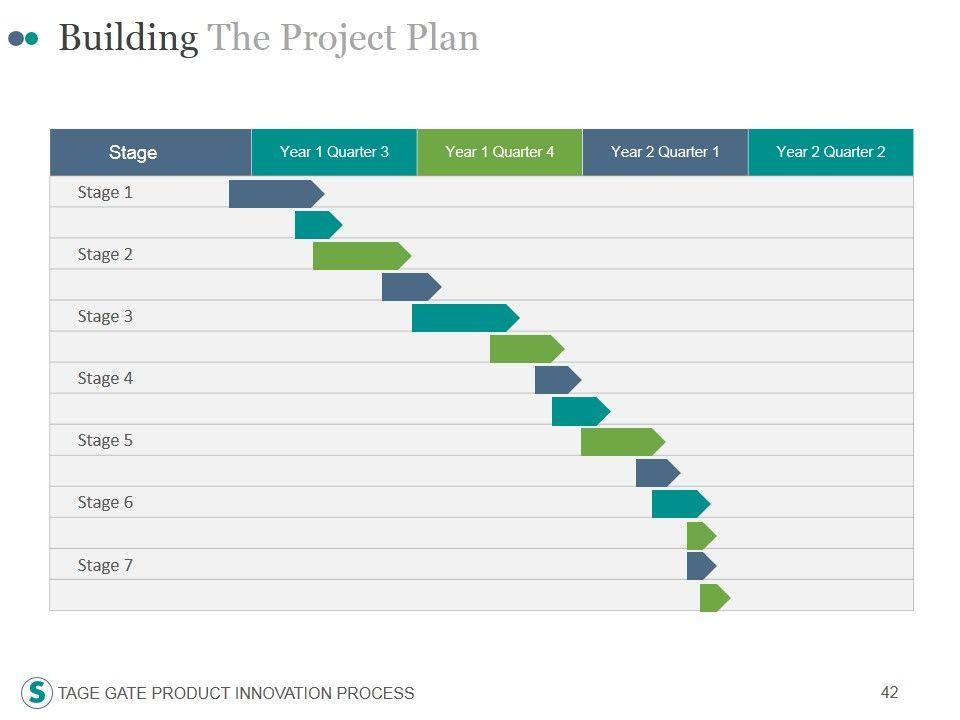Click the Year 2 Quarter 1 column header

click(665, 152)
